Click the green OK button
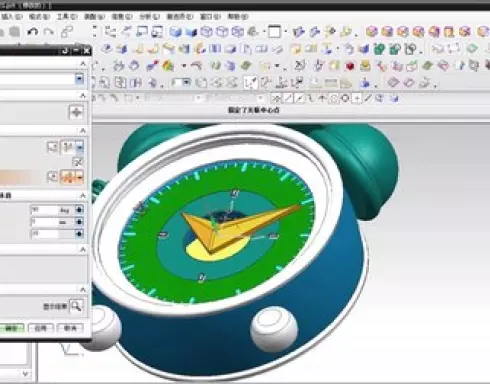490x384 pixels. (11, 328)
